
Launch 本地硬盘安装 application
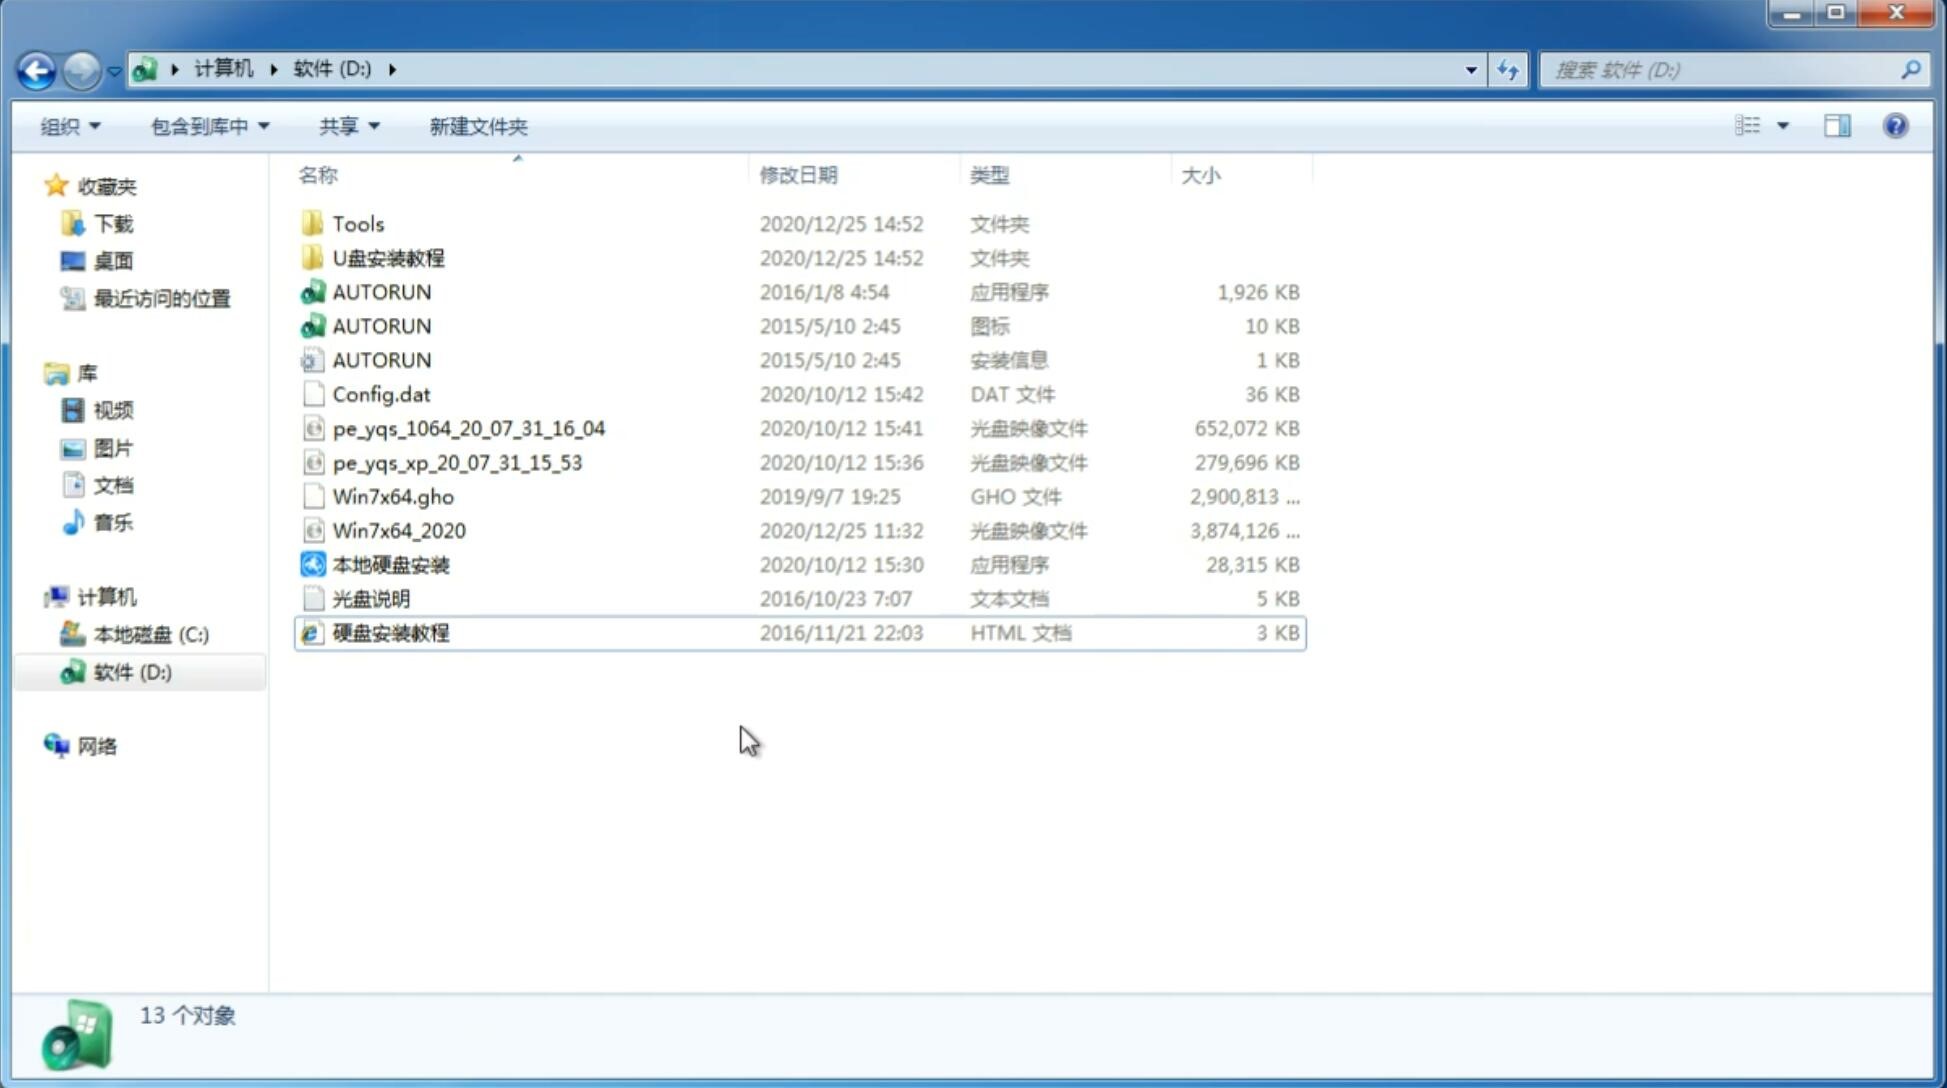coord(390,564)
